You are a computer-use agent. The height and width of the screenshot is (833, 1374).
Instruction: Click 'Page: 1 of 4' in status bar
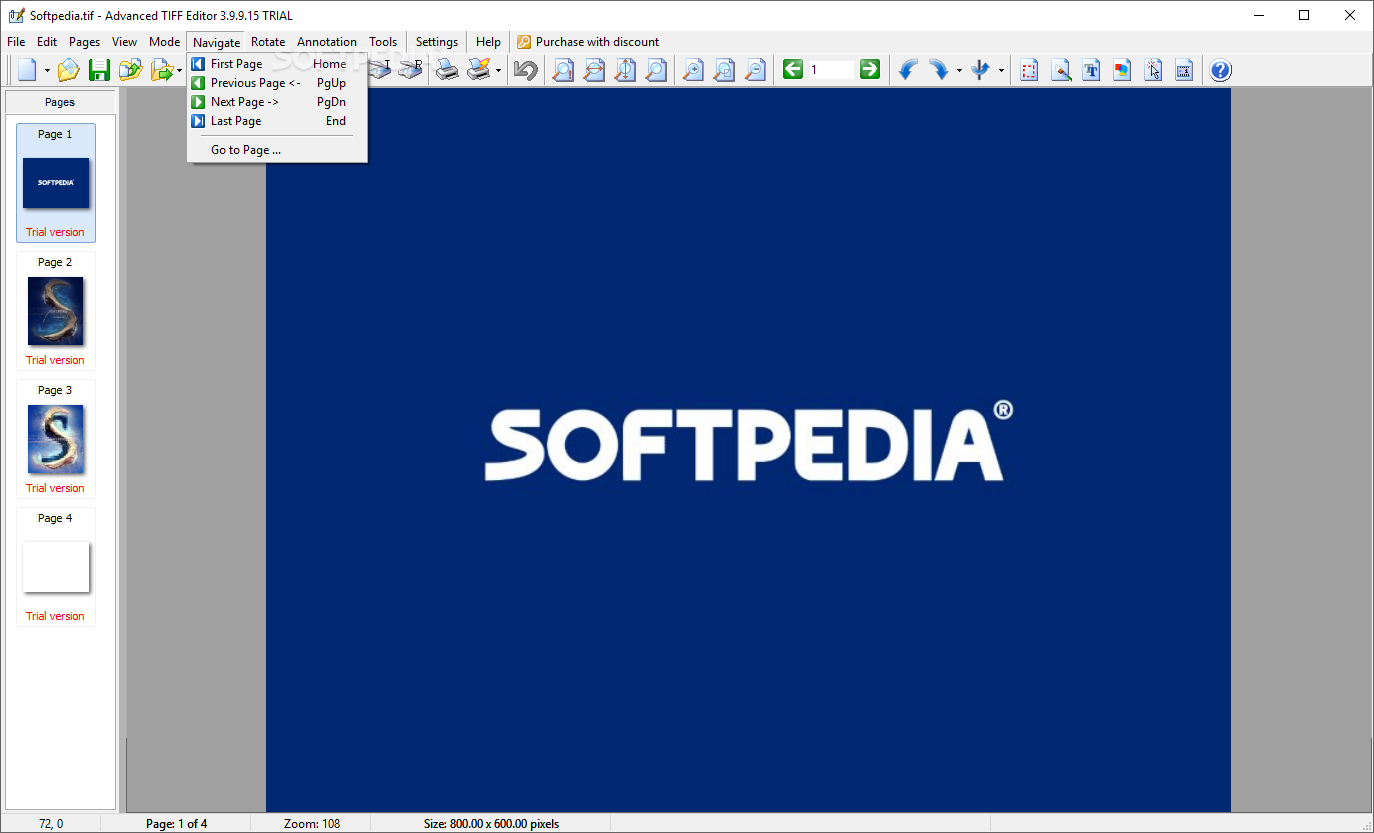tap(177, 824)
